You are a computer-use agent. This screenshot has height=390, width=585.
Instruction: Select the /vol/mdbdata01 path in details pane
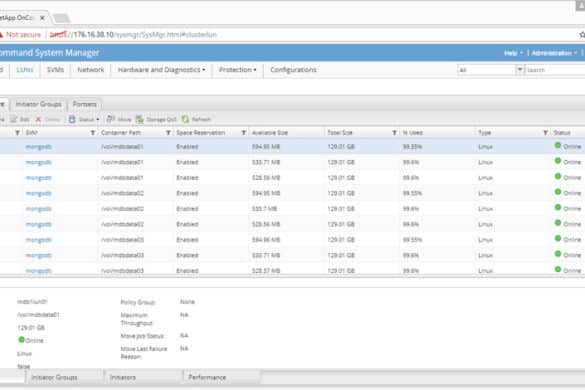[x=38, y=315]
